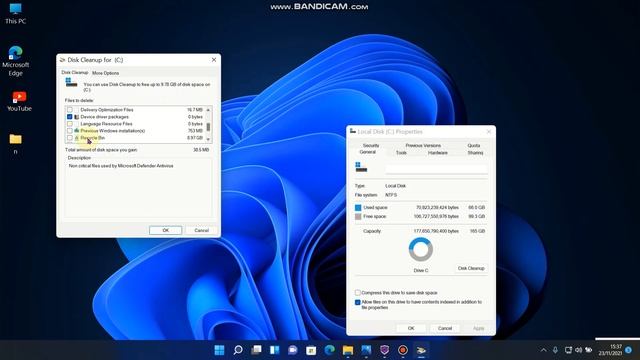Viewport: 640px width, 360px height.
Task: Click the scrollbar thumb in the files list
Action: point(208,127)
